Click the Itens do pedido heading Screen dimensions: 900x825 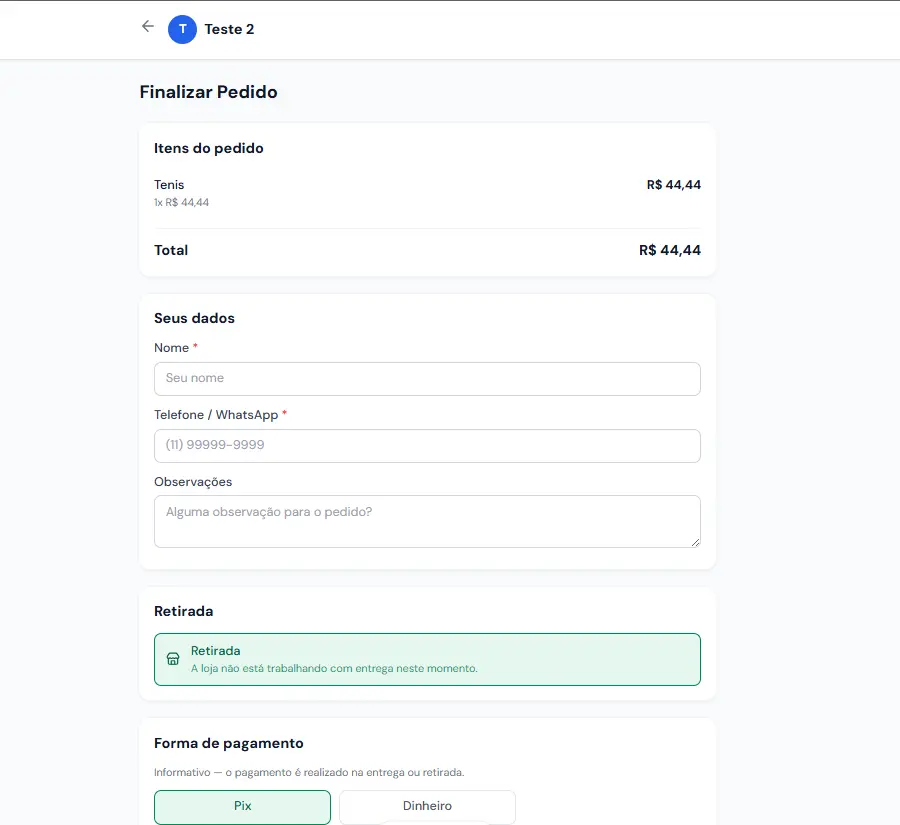(208, 148)
